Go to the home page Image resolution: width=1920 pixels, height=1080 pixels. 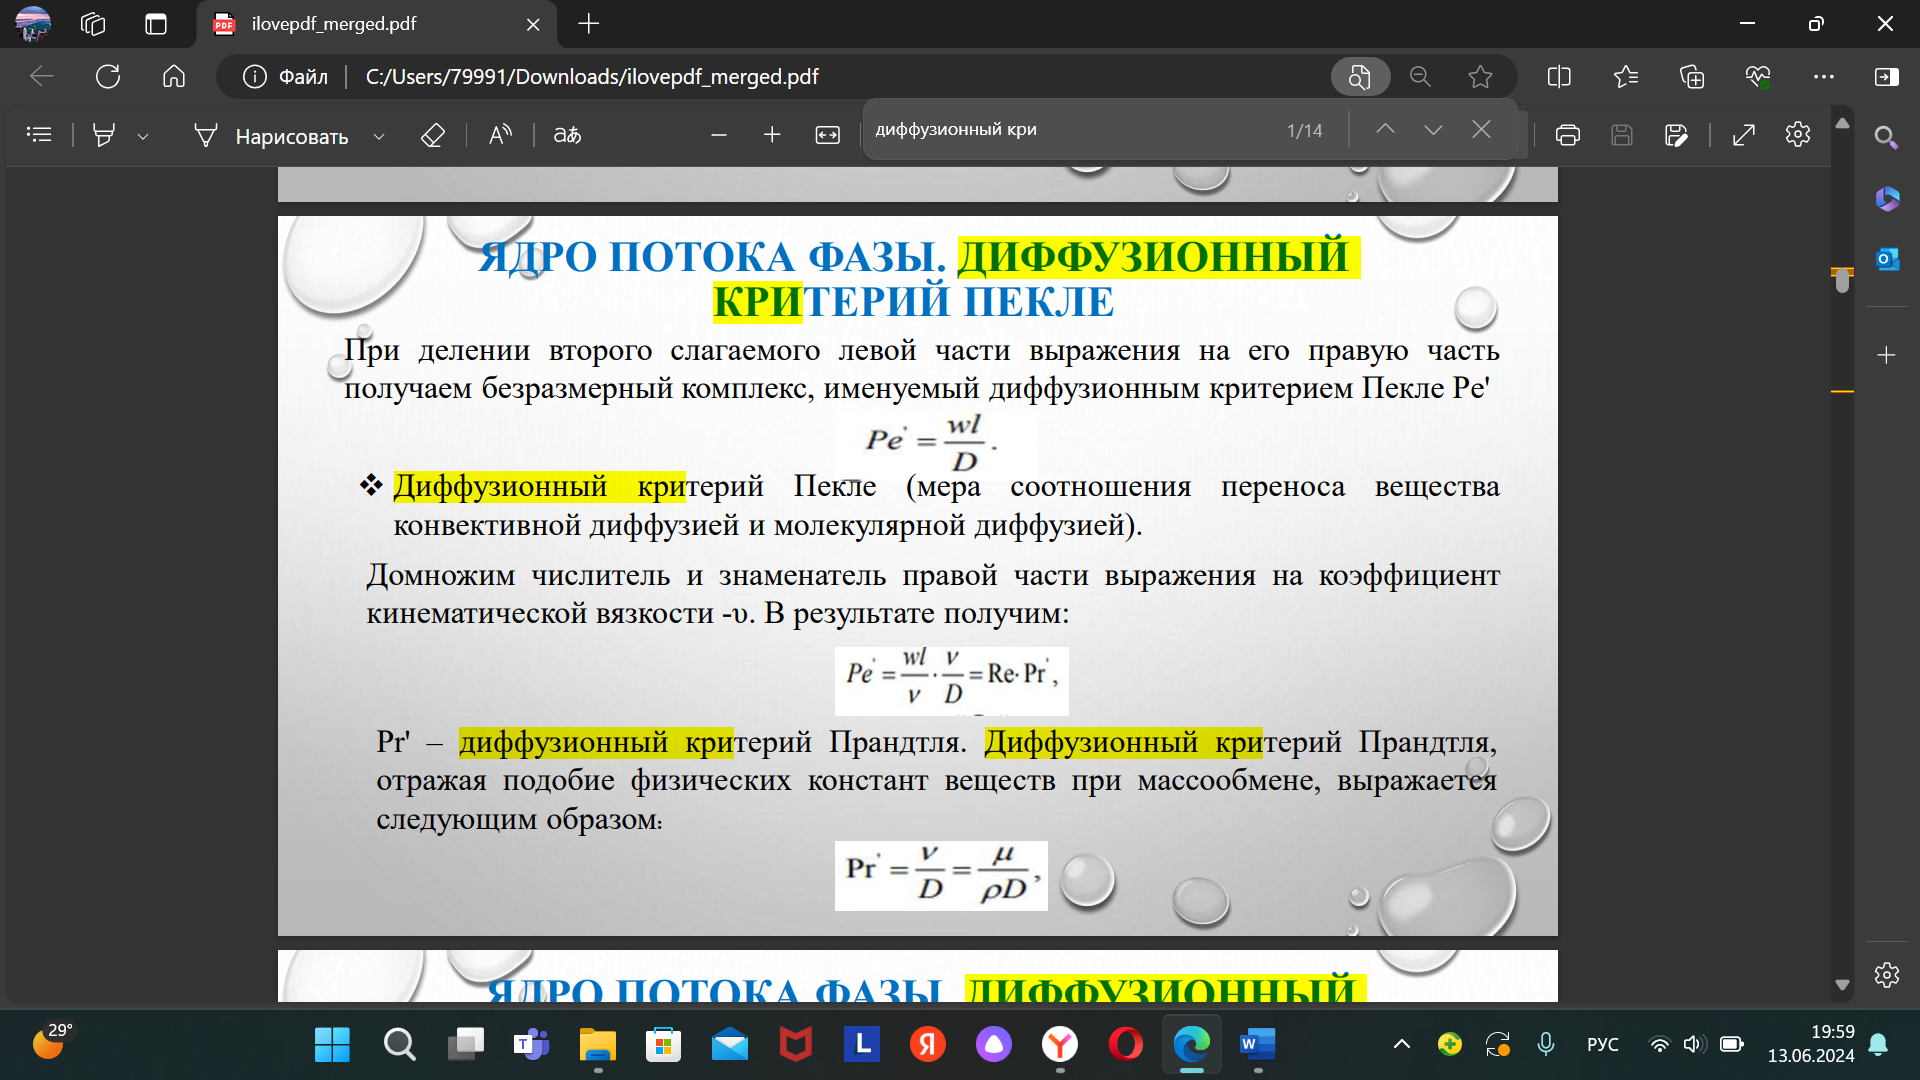click(174, 77)
